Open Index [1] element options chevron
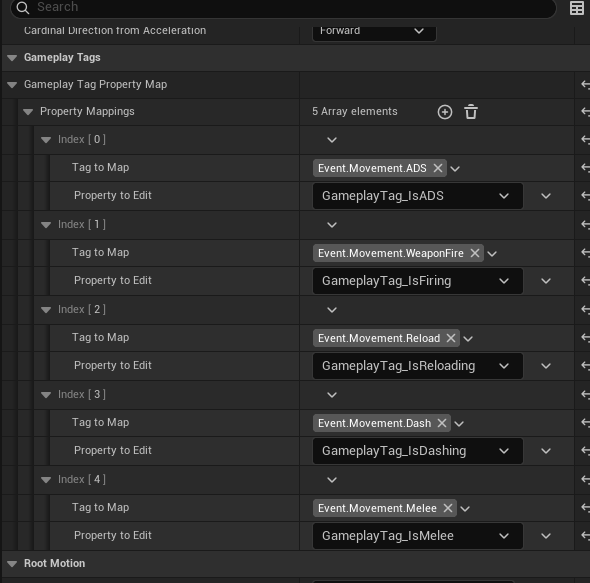Viewport: 590px width, 583px height. (332, 225)
